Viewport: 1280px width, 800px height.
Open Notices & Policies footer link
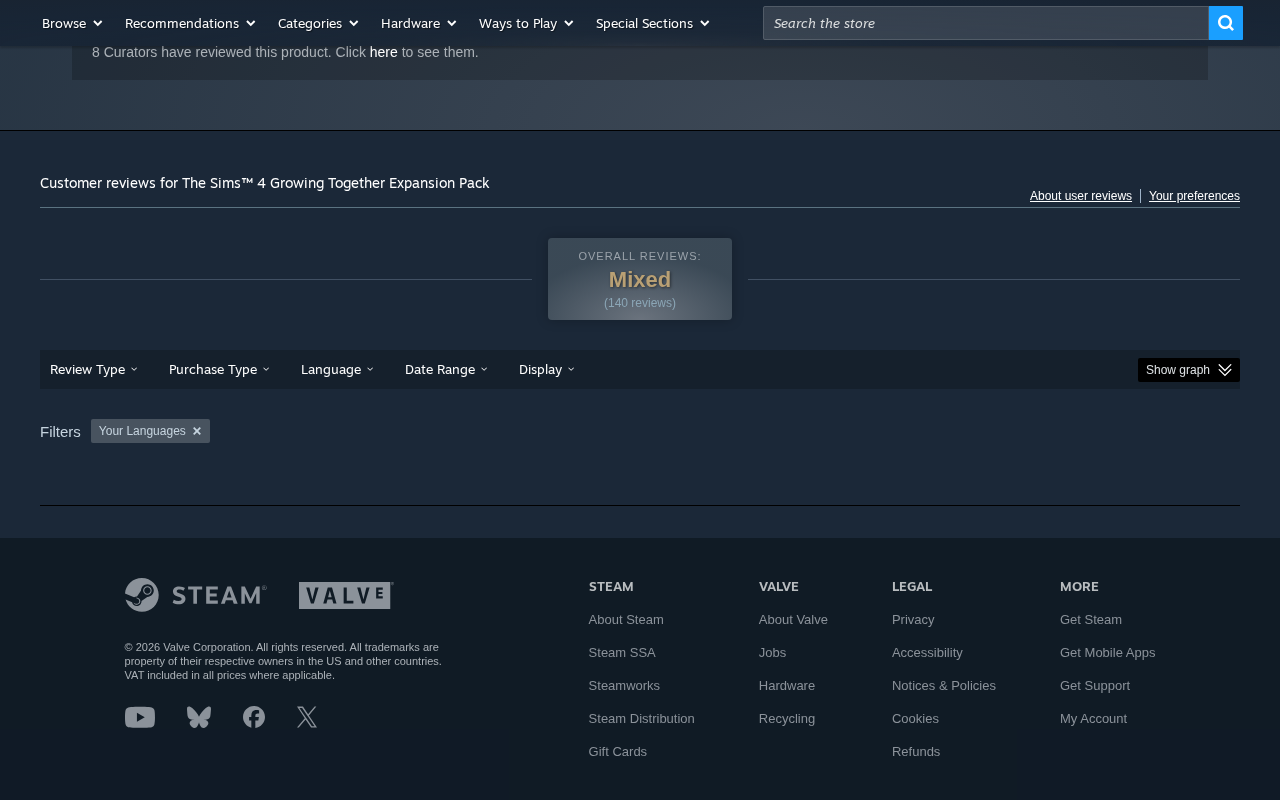pos(944,686)
